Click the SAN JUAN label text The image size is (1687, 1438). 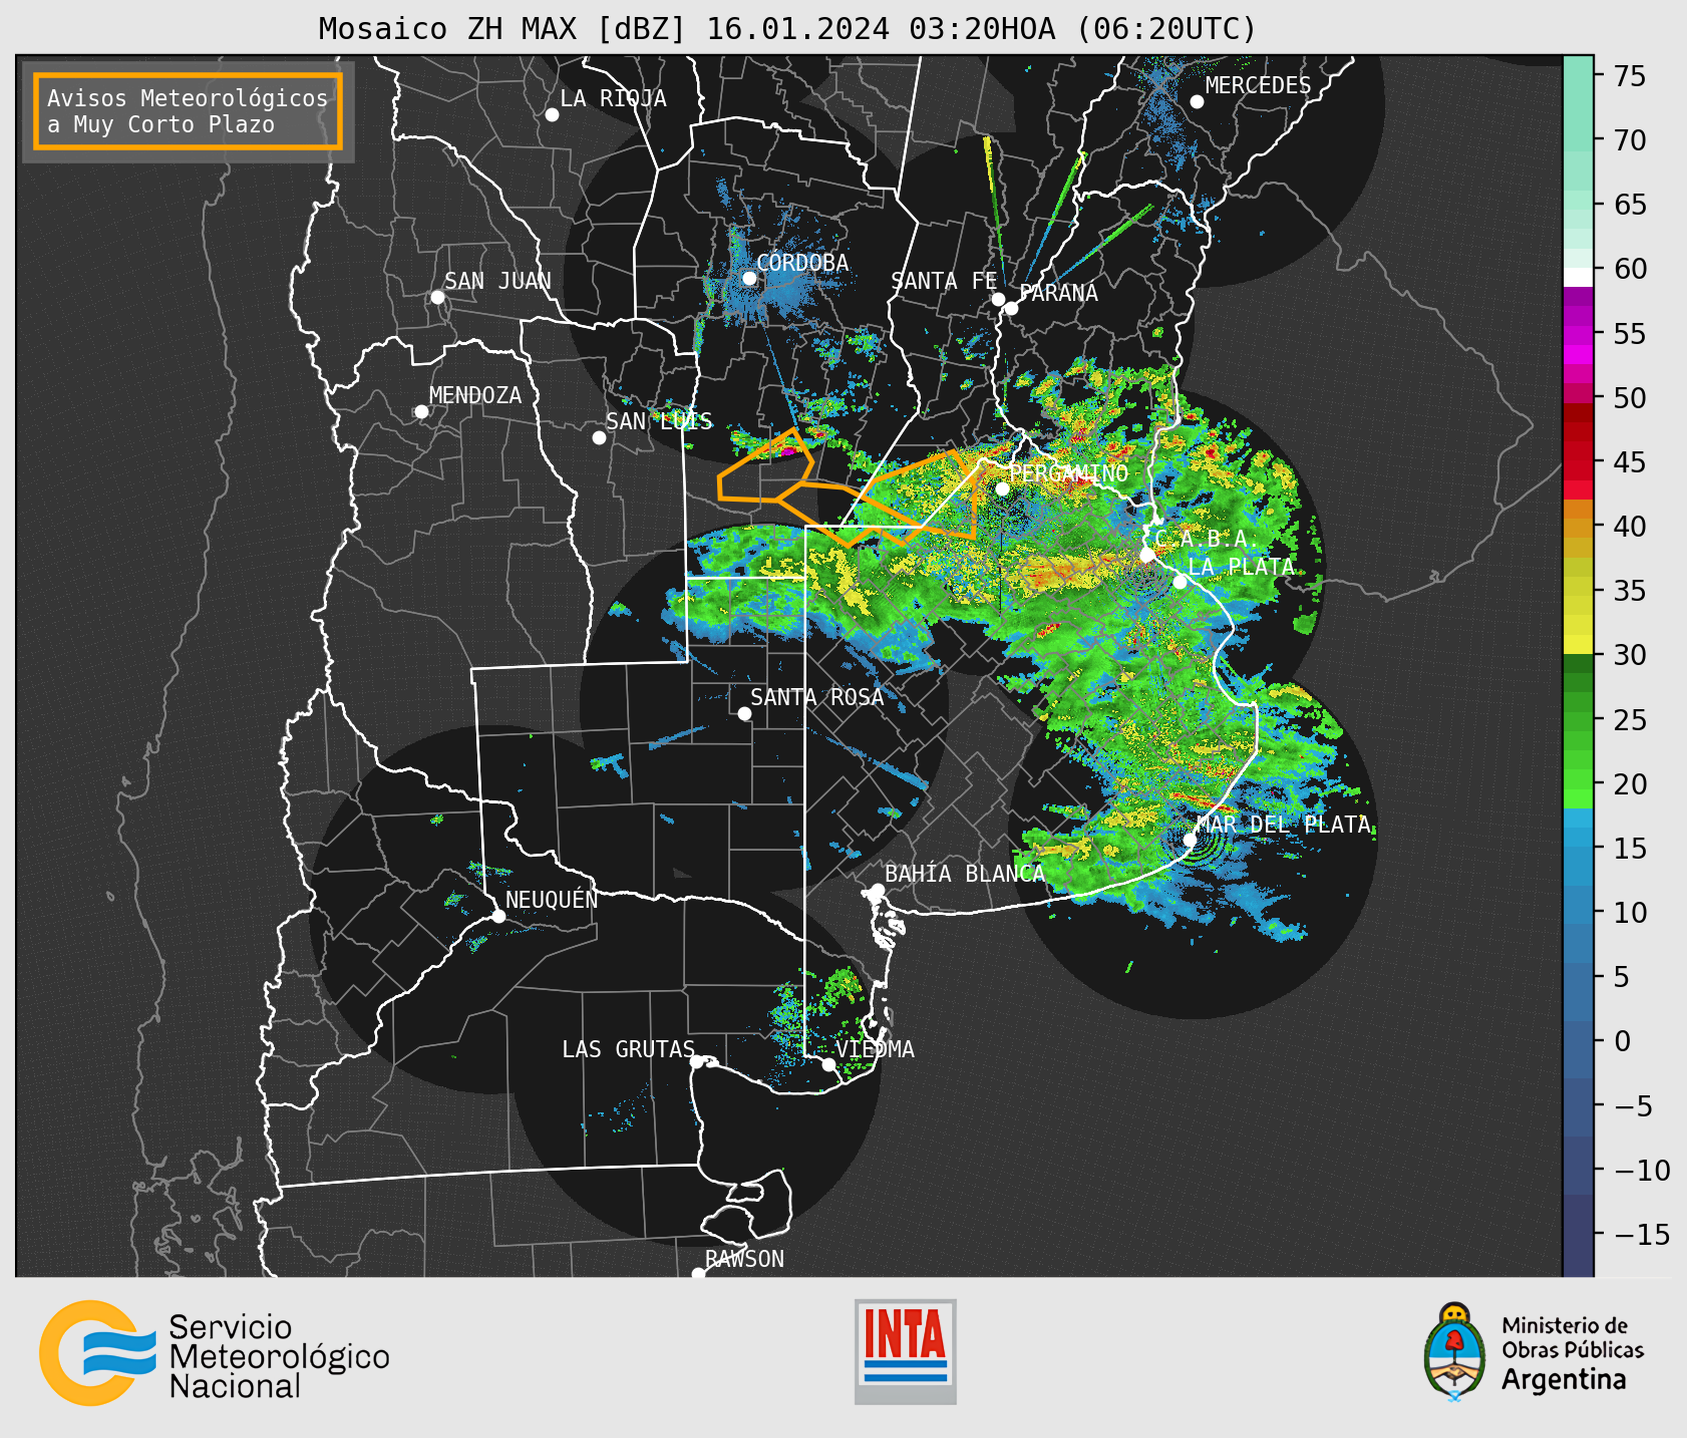[x=497, y=281]
